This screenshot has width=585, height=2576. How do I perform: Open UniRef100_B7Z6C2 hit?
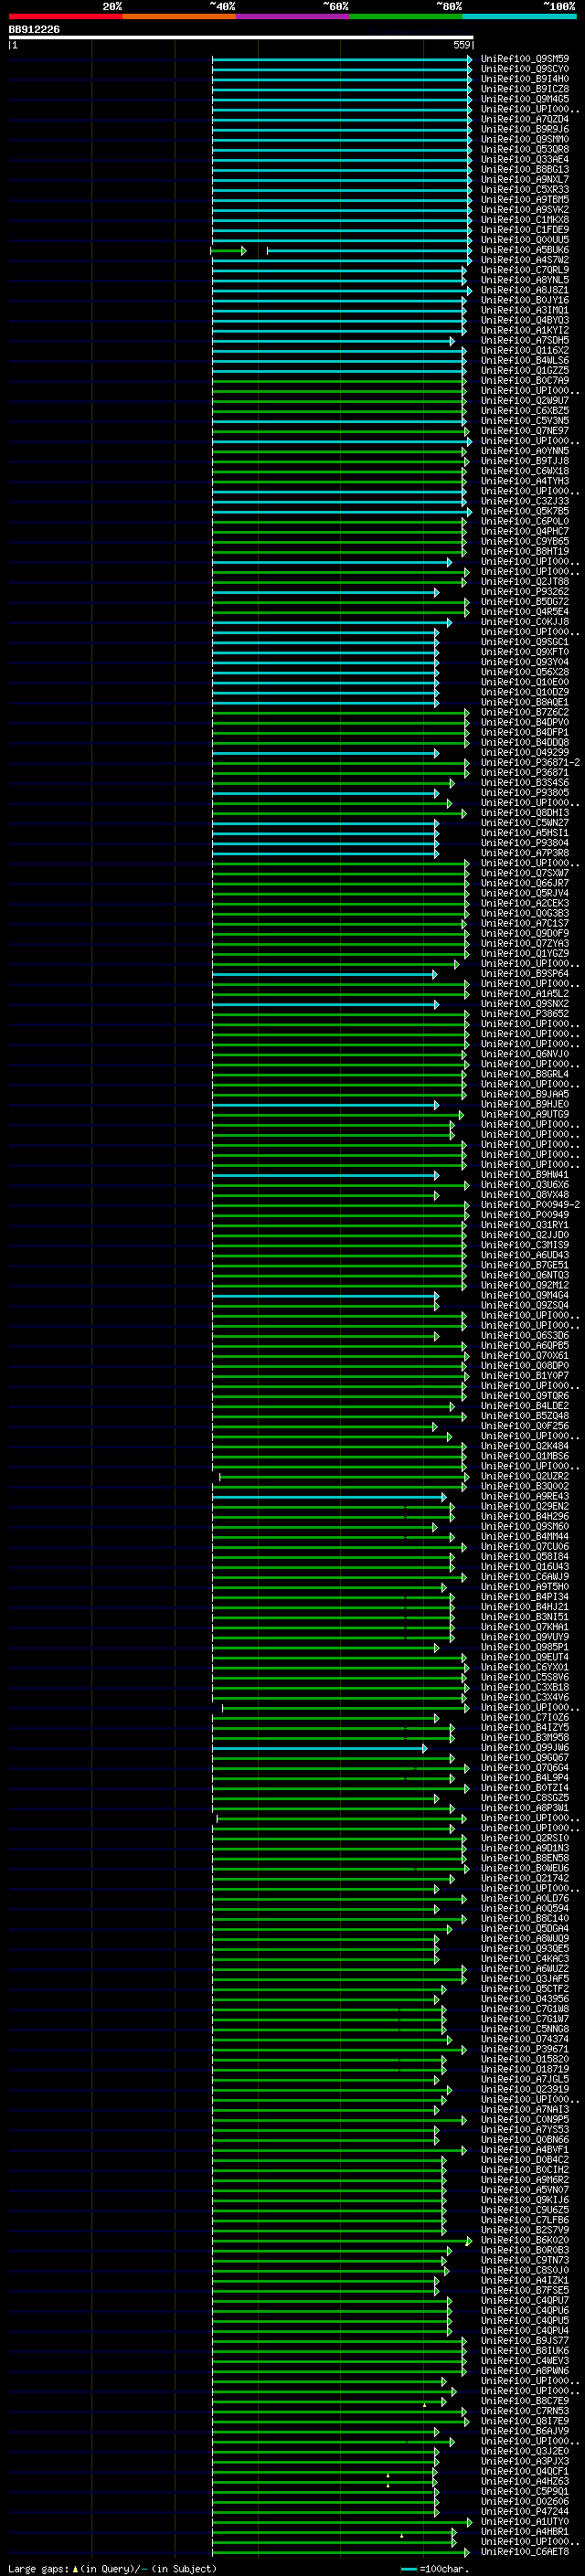click(525, 713)
